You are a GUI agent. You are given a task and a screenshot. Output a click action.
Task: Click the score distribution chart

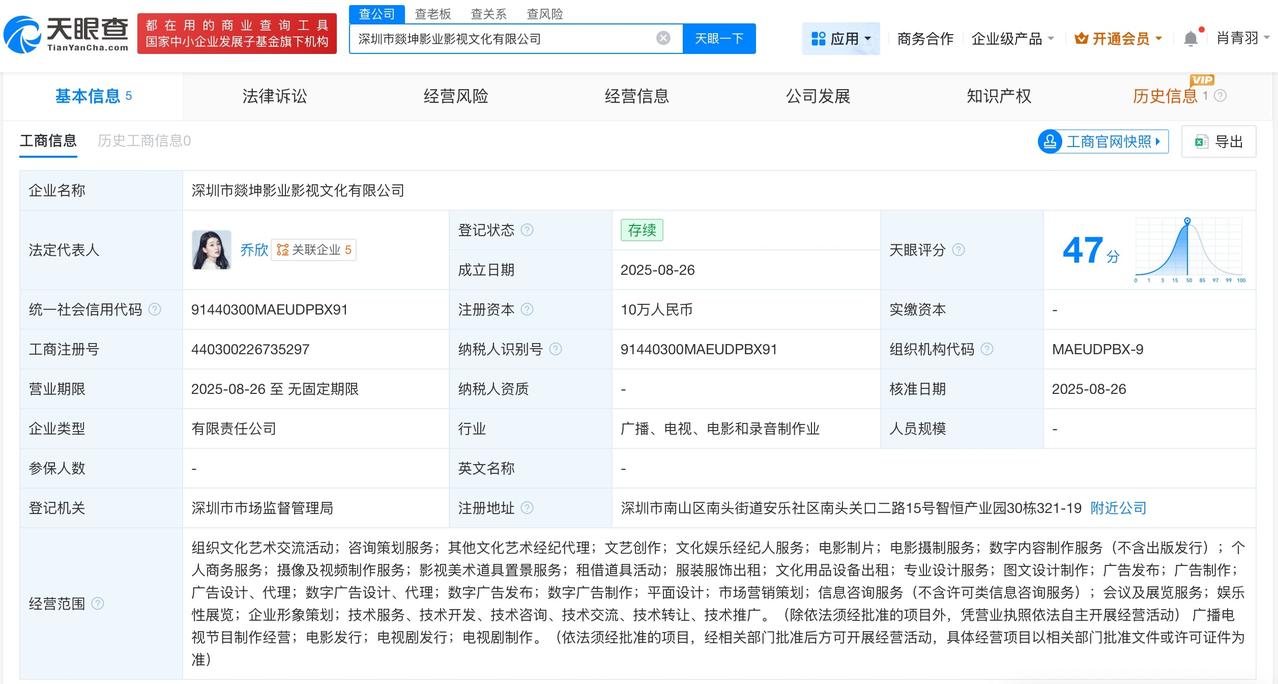point(1190,250)
